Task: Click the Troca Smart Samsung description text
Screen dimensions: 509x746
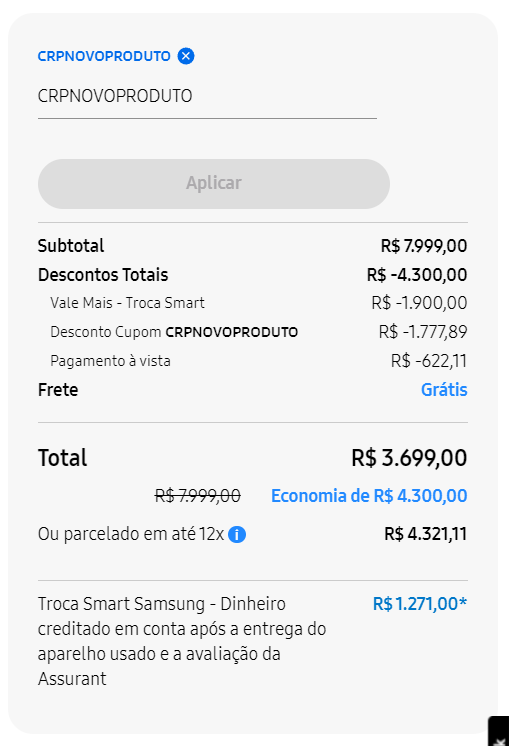Action: pyautogui.click(x=182, y=641)
